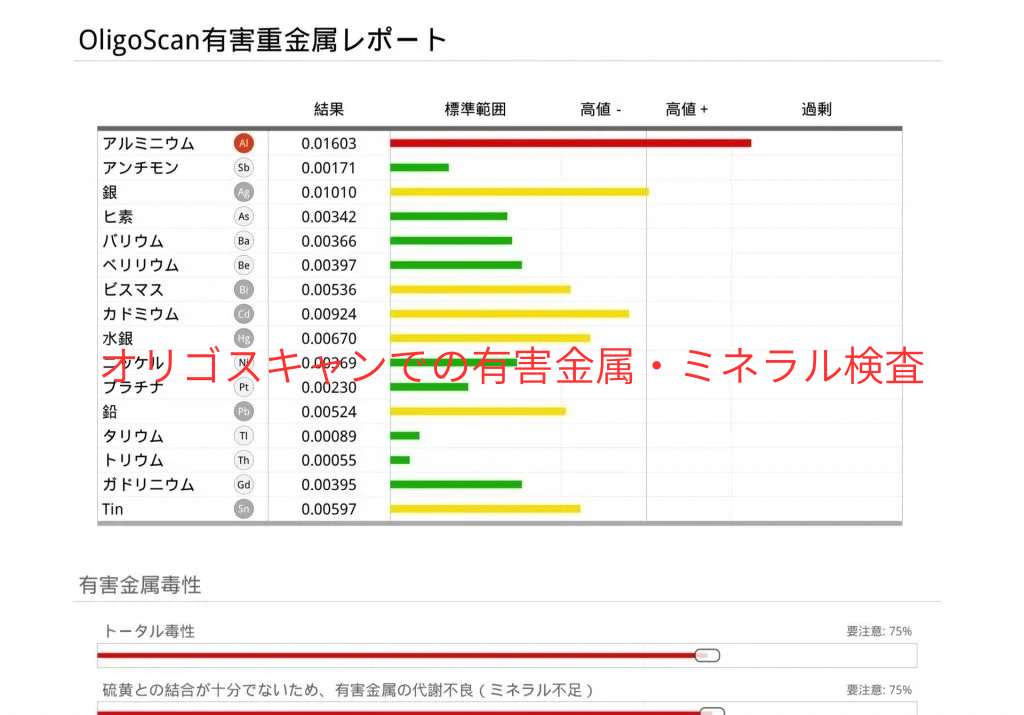Click the Gd gadolinium element badge
The height and width of the screenshot is (715, 1024).
[x=244, y=485]
